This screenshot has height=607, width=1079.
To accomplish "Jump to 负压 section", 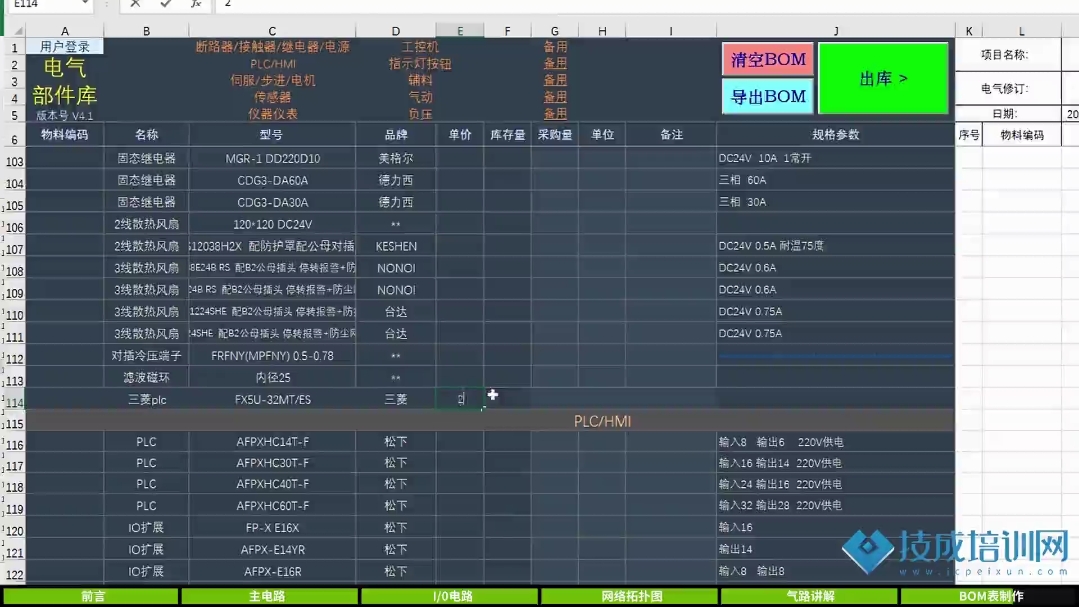I will [x=420, y=114].
